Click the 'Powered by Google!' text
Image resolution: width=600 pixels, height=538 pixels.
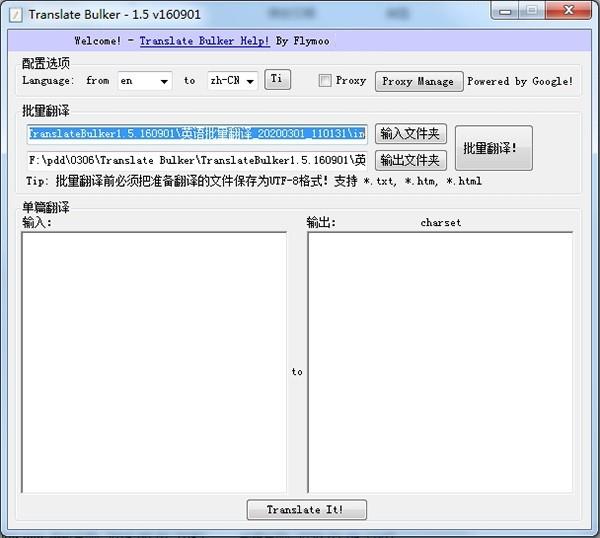pos(520,81)
